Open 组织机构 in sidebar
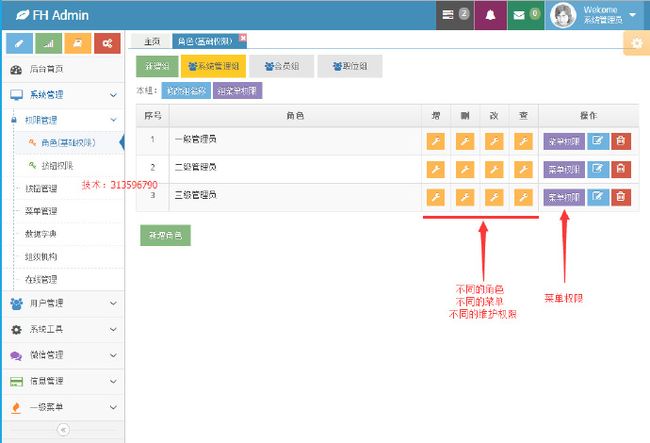The height and width of the screenshot is (443, 650). [69, 257]
